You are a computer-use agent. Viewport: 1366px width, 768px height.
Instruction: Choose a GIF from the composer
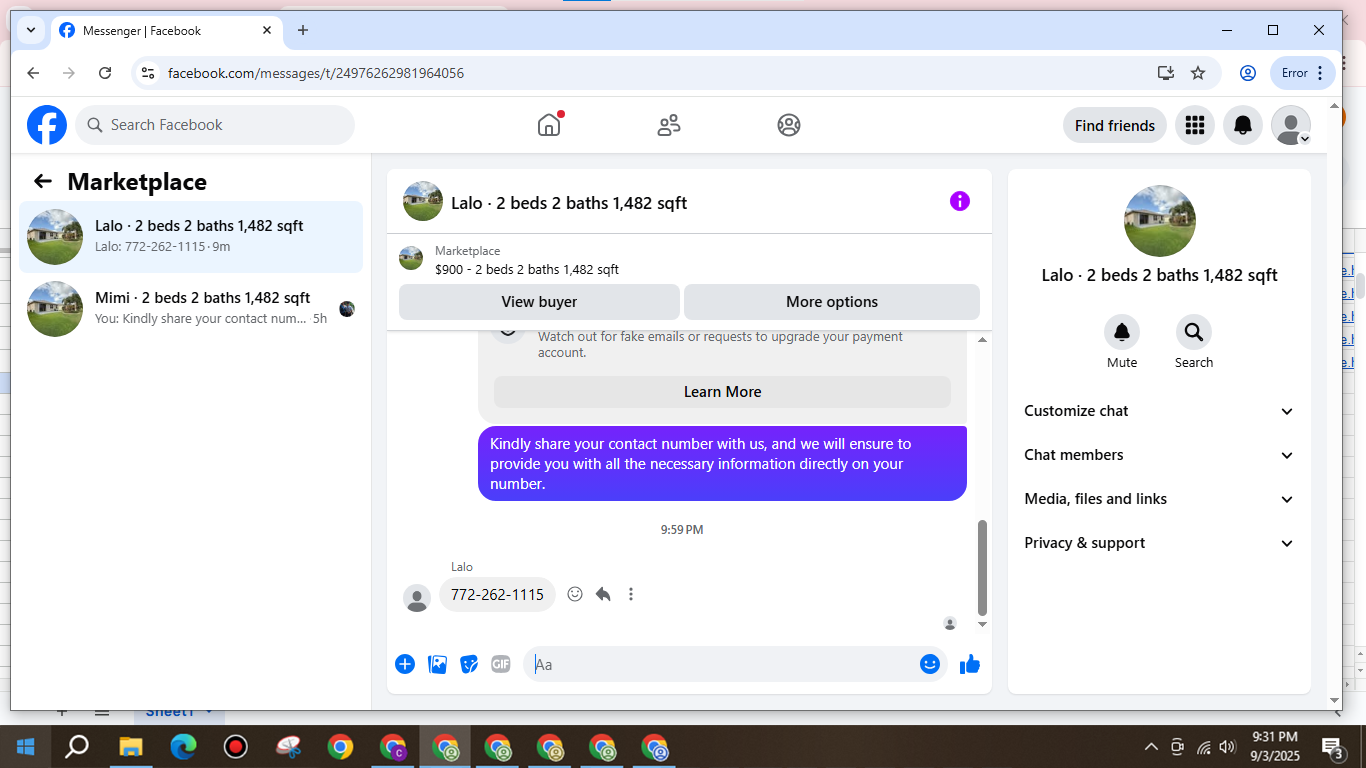point(501,664)
